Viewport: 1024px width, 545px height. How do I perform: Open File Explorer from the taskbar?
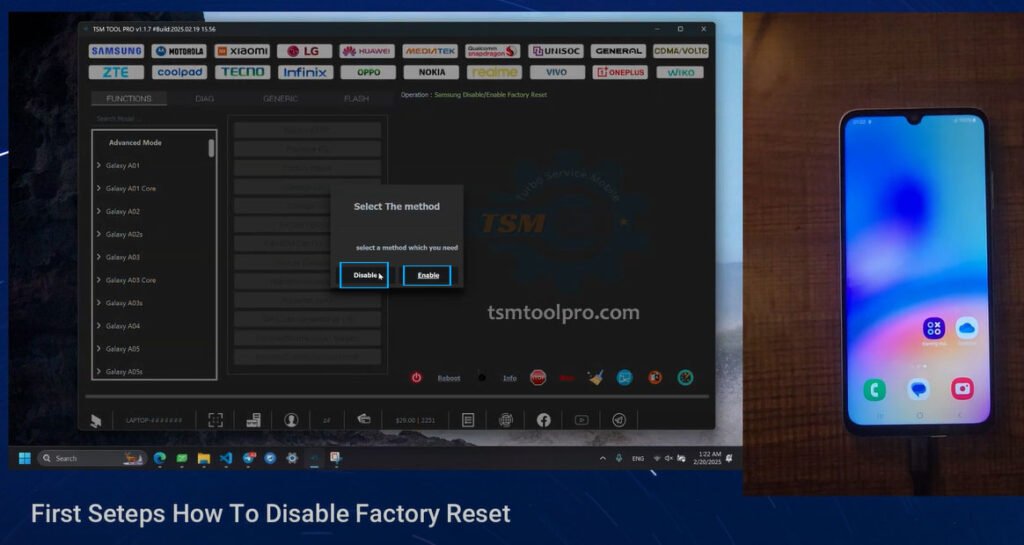tap(204, 458)
